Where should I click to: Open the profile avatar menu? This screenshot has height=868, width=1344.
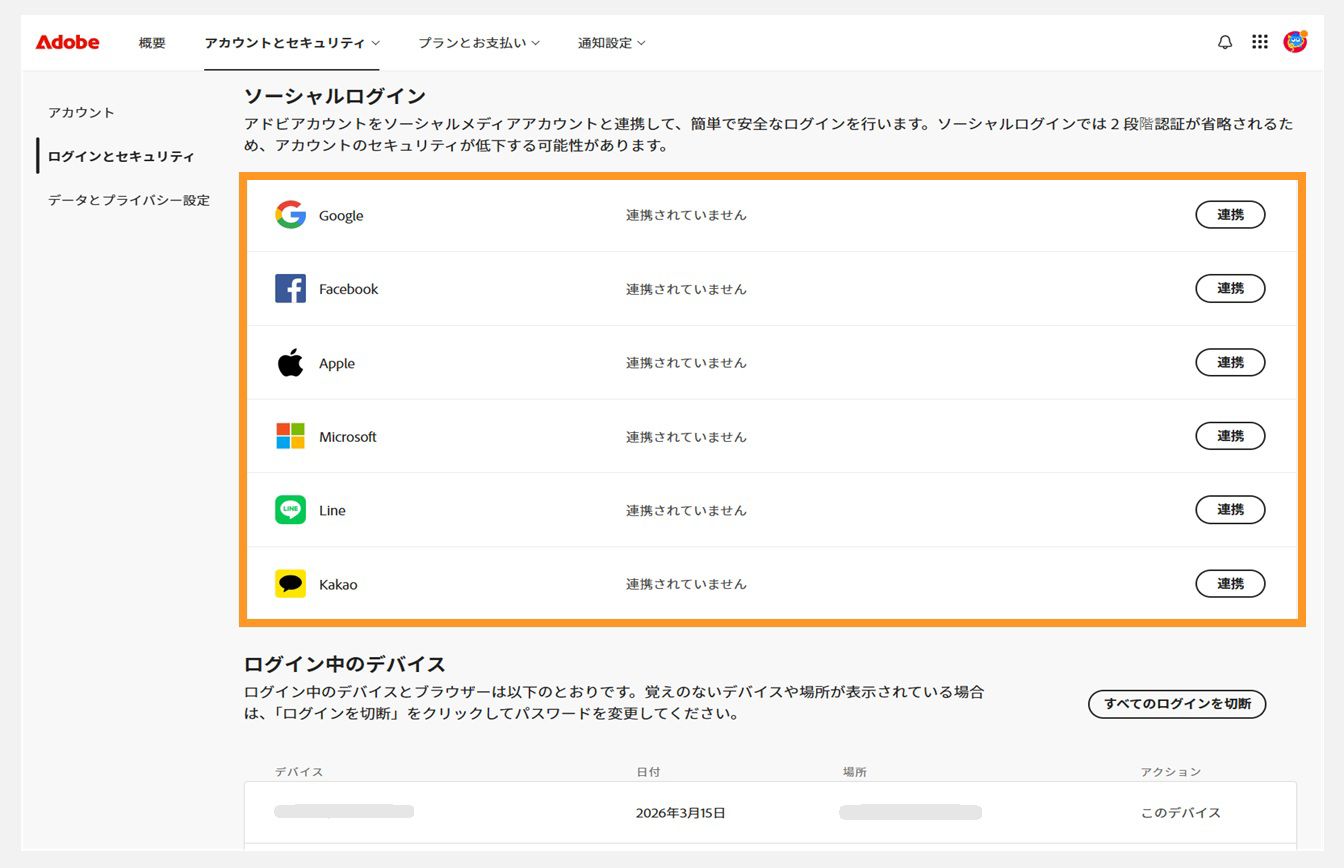[1296, 42]
